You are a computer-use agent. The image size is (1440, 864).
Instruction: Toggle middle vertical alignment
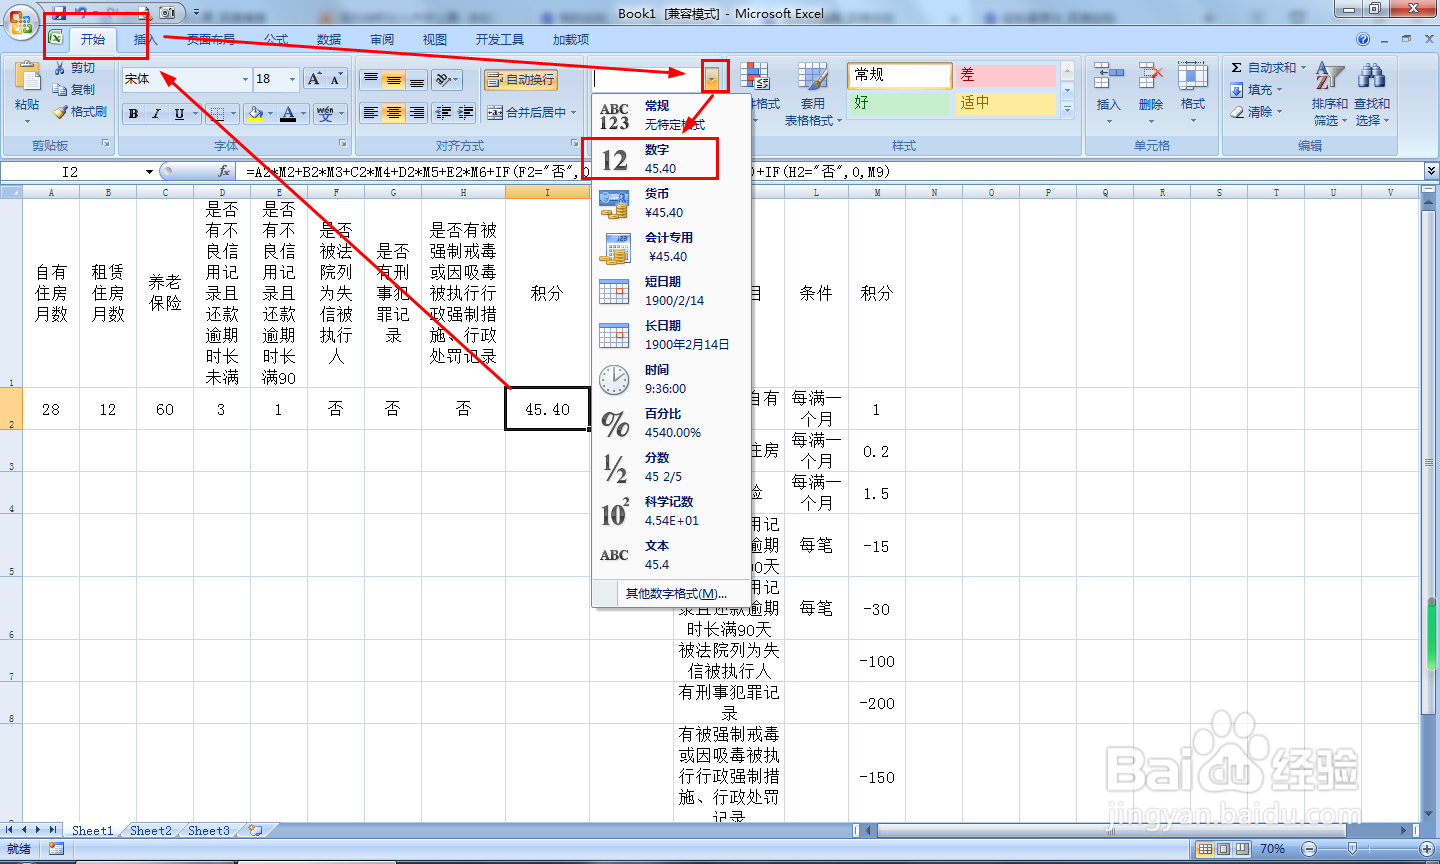[x=394, y=79]
